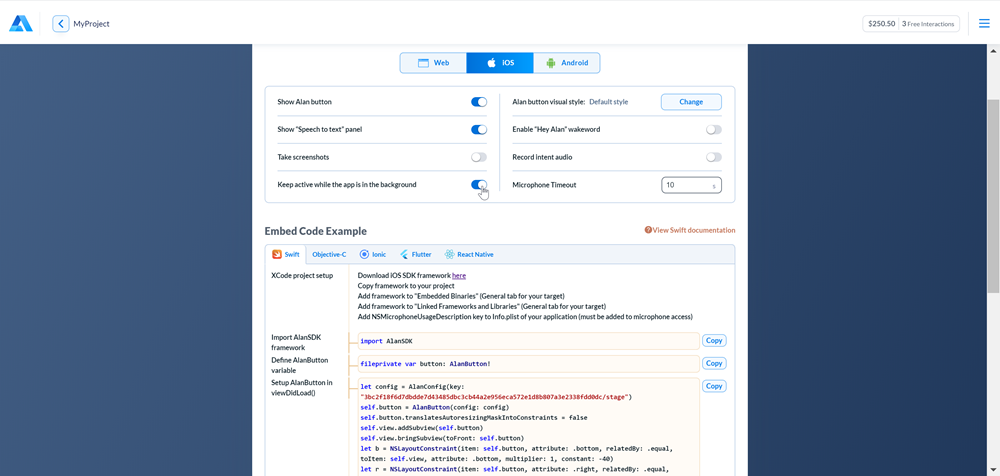The height and width of the screenshot is (476, 1000).
Task: Click the Microphone Timeout input field
Action: (x=685, y=185)
